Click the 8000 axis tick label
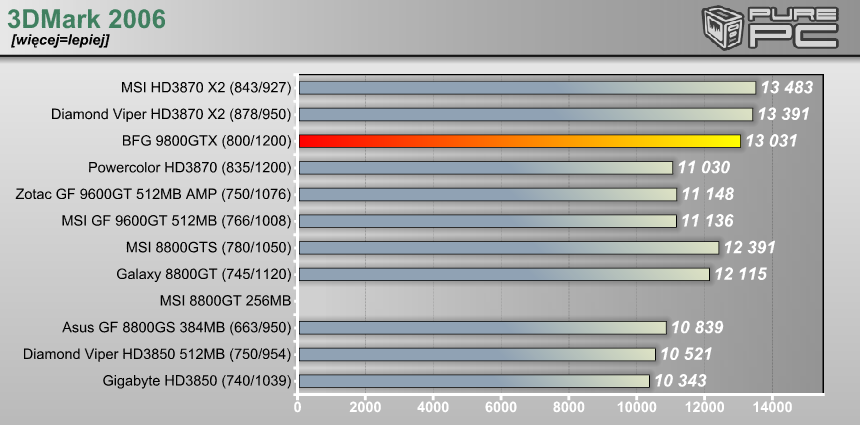Viewport: 860px width, 425px height. 568,407
